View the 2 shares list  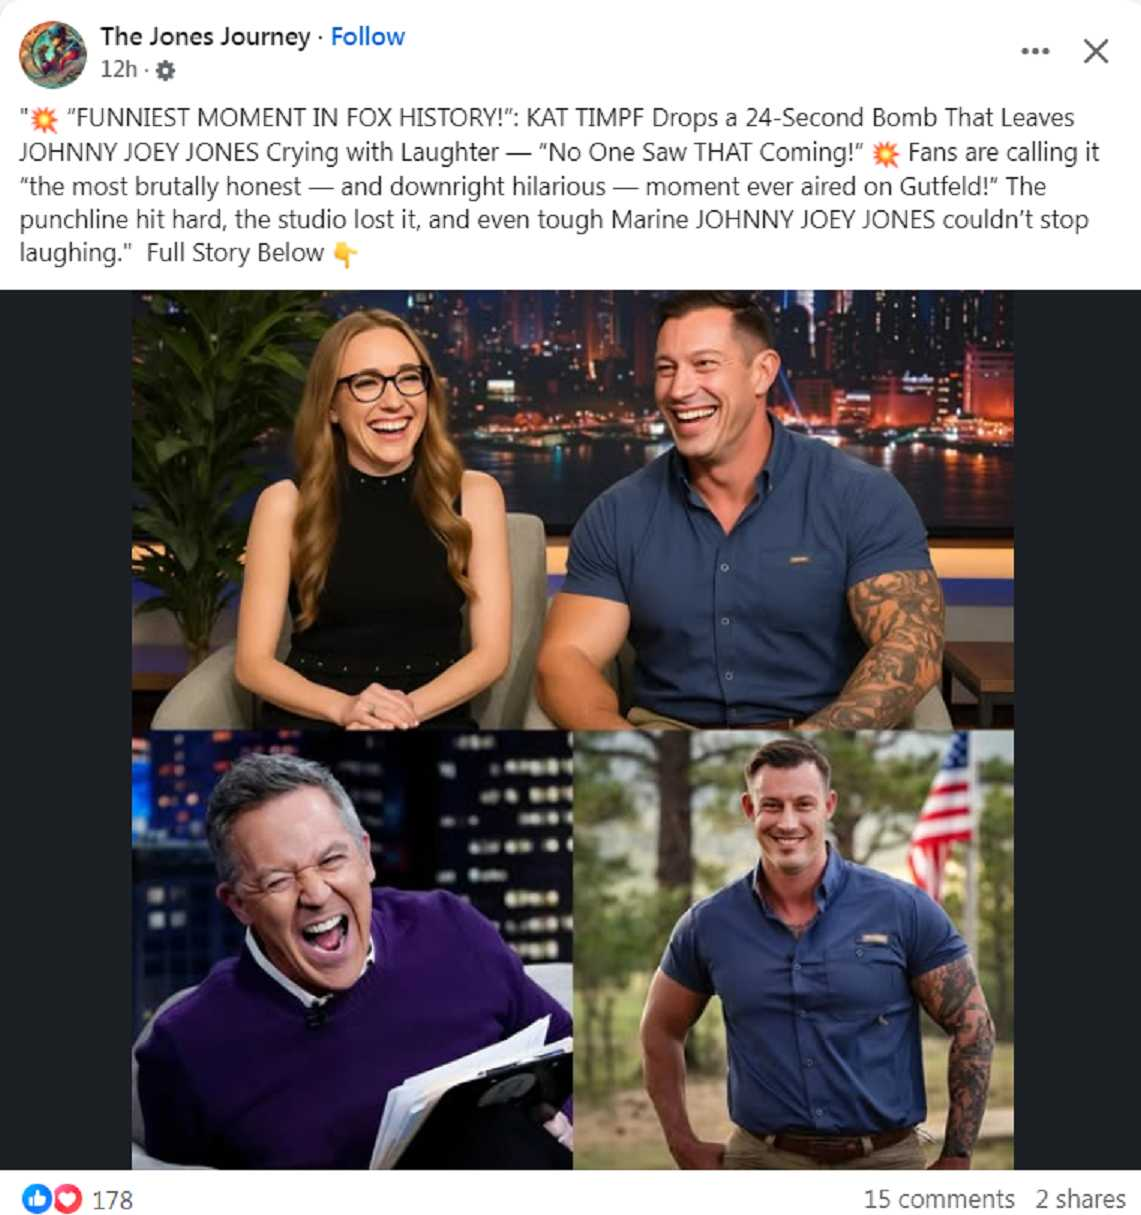pyautogui.click(x=1080, y=1198)
